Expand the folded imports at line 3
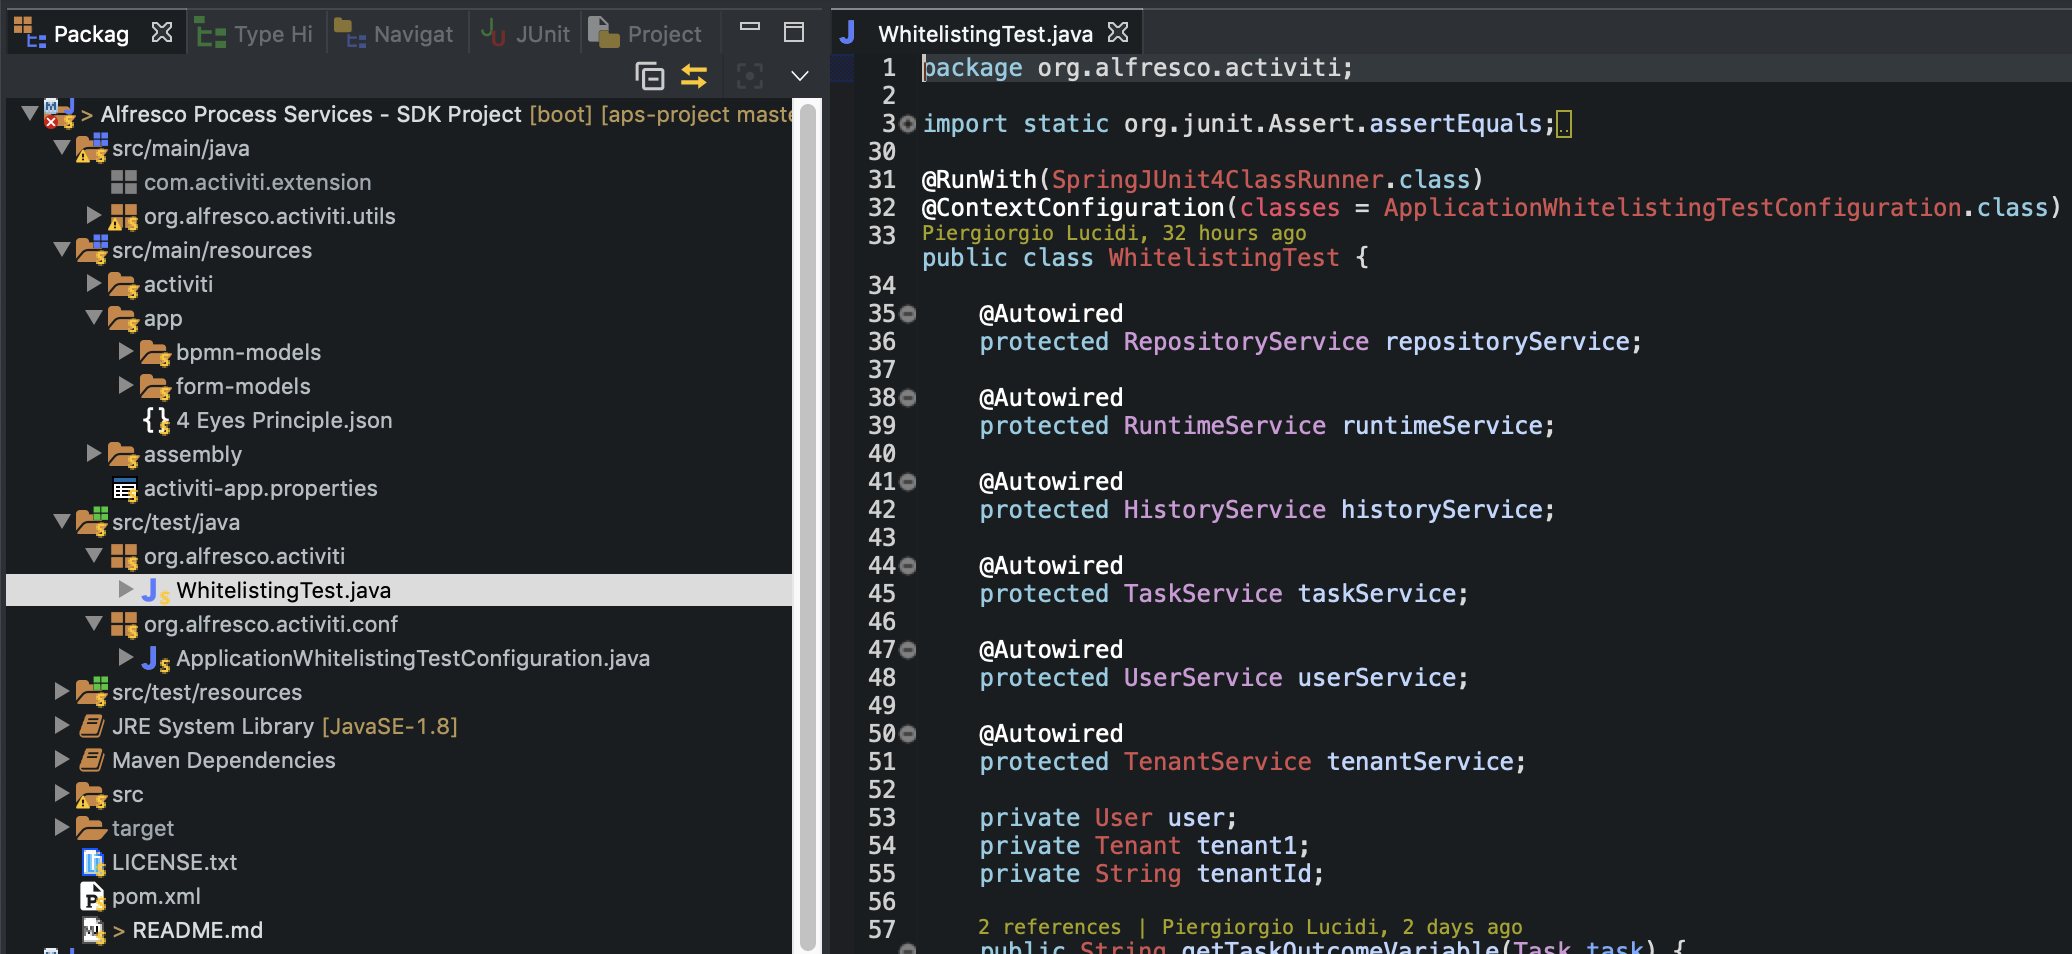The height and width of the screenshot is (954, 2072). tap(907, 124)
